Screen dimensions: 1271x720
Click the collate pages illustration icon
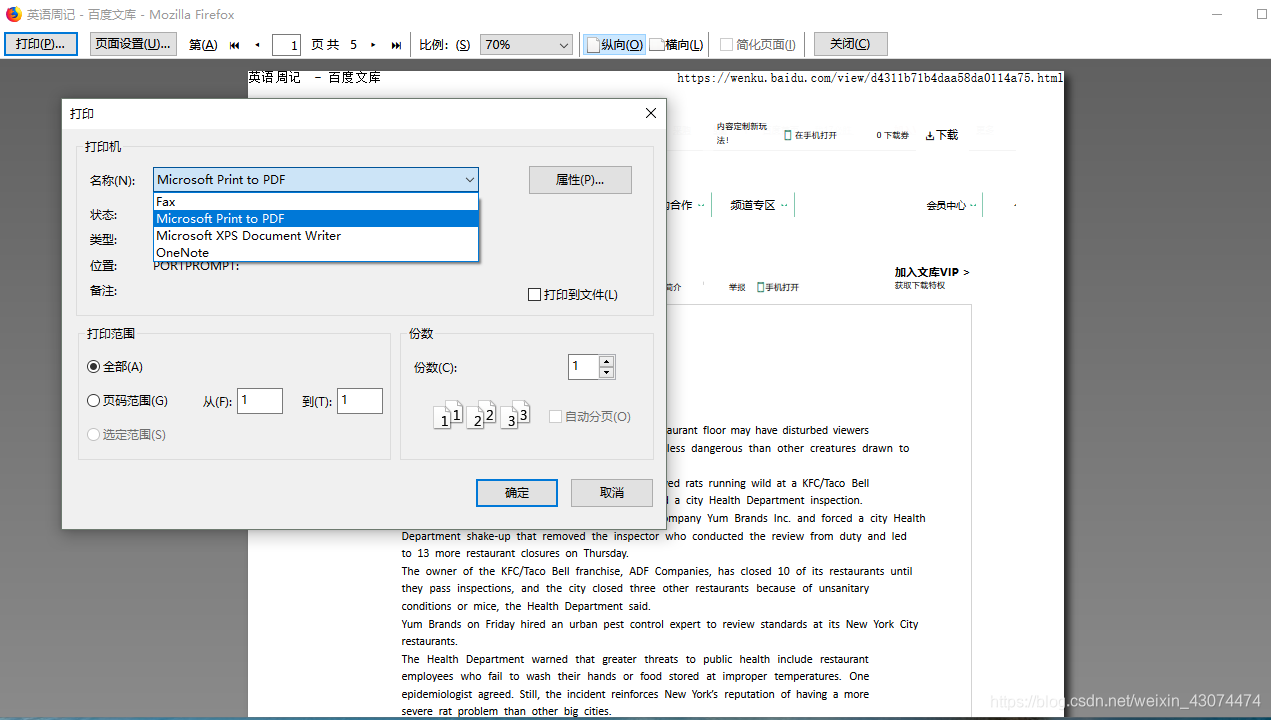(482, 415)
